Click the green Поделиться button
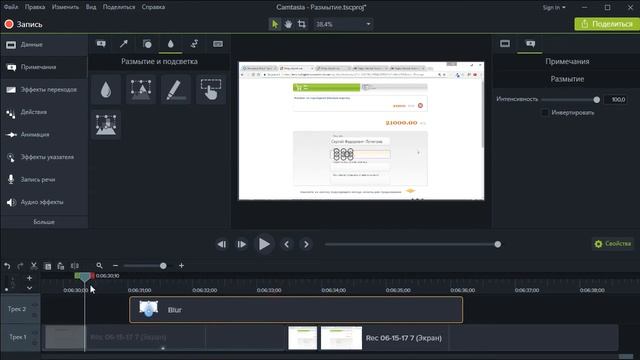The image size is (640, 360). pyautogui.click(x=607, y=24)
